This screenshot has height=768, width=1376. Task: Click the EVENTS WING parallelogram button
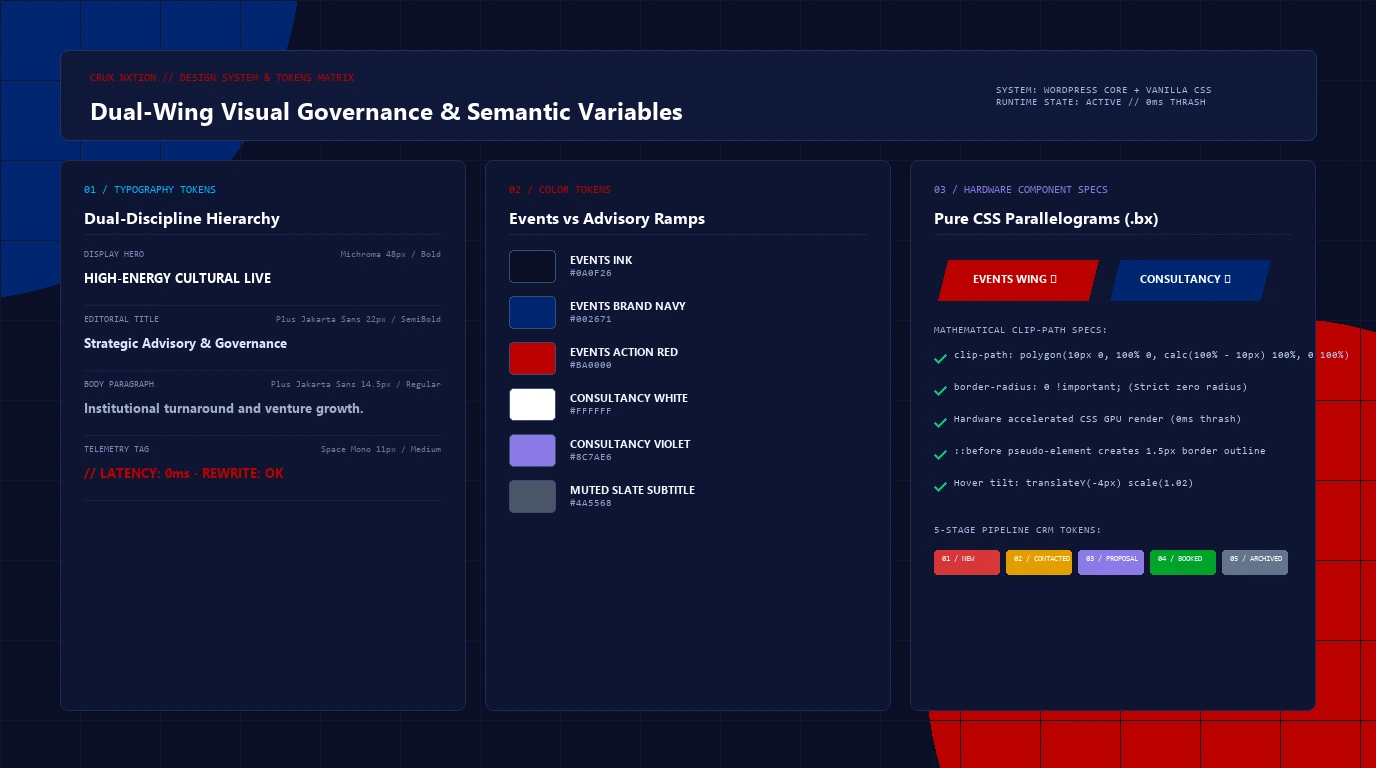(1018, 280)
